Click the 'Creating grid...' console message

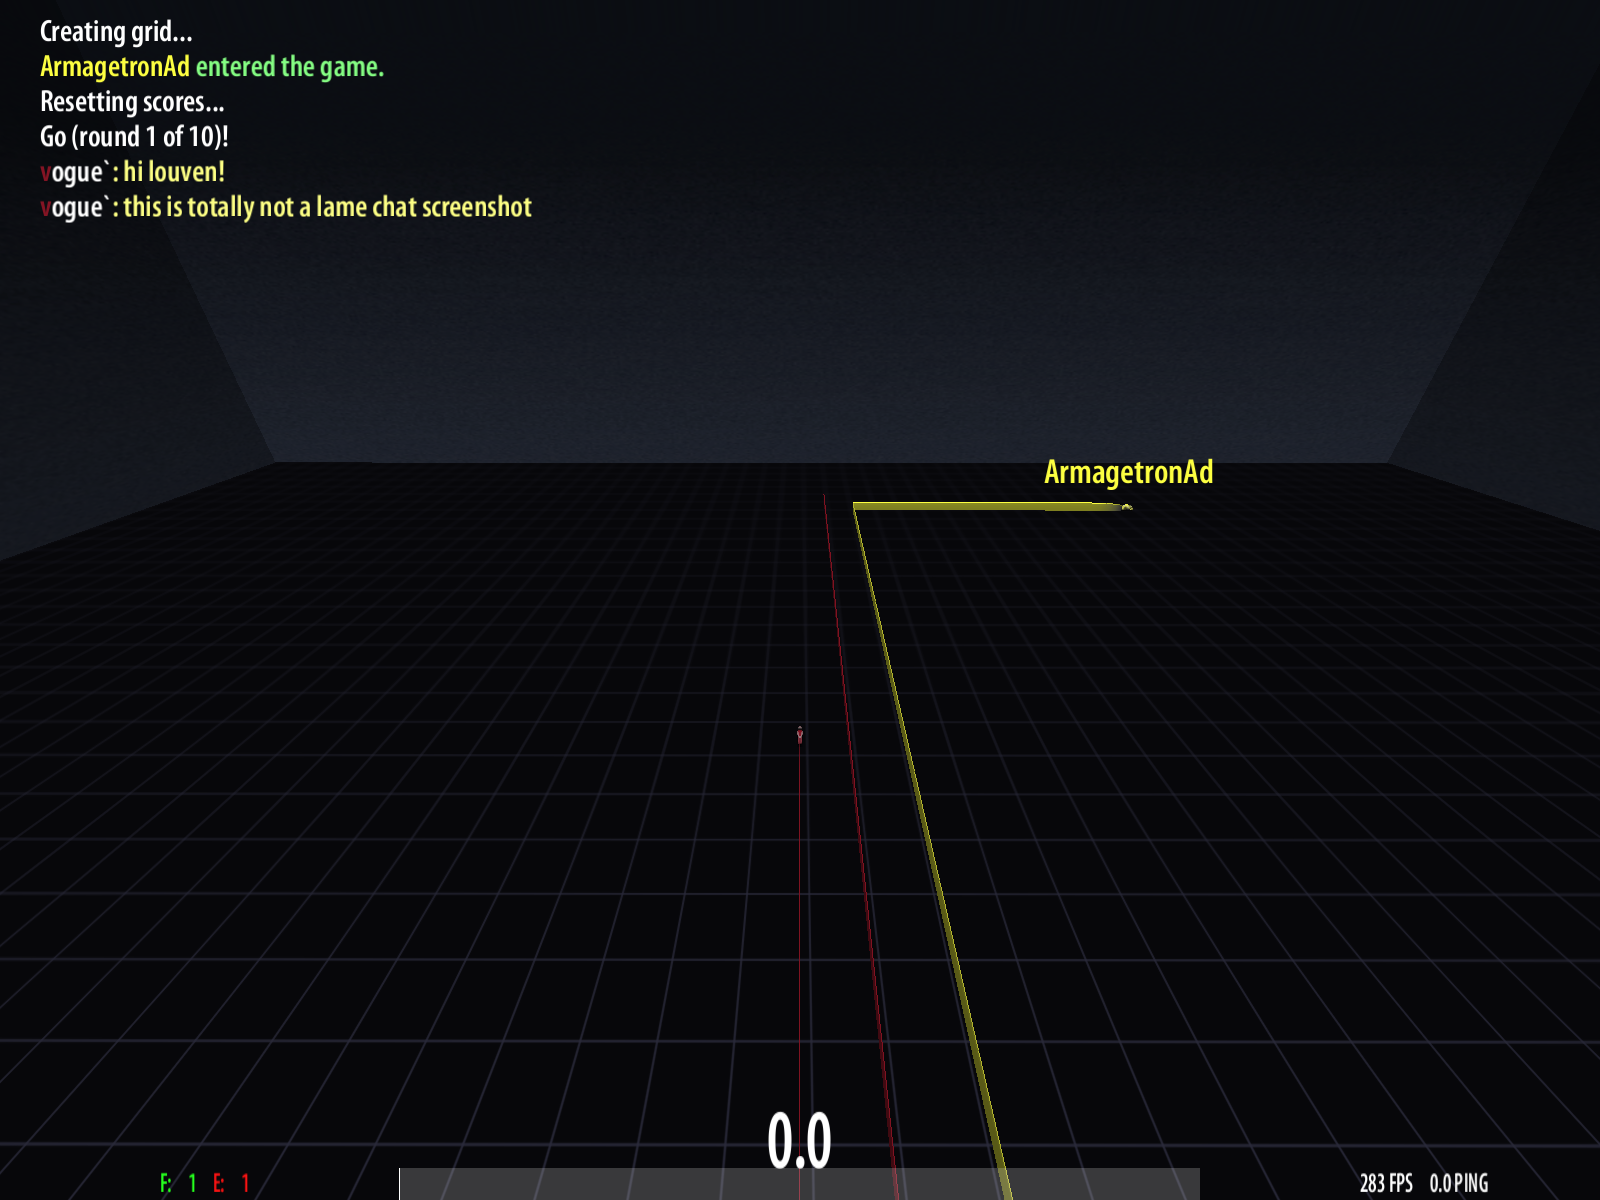pos(116,32)
